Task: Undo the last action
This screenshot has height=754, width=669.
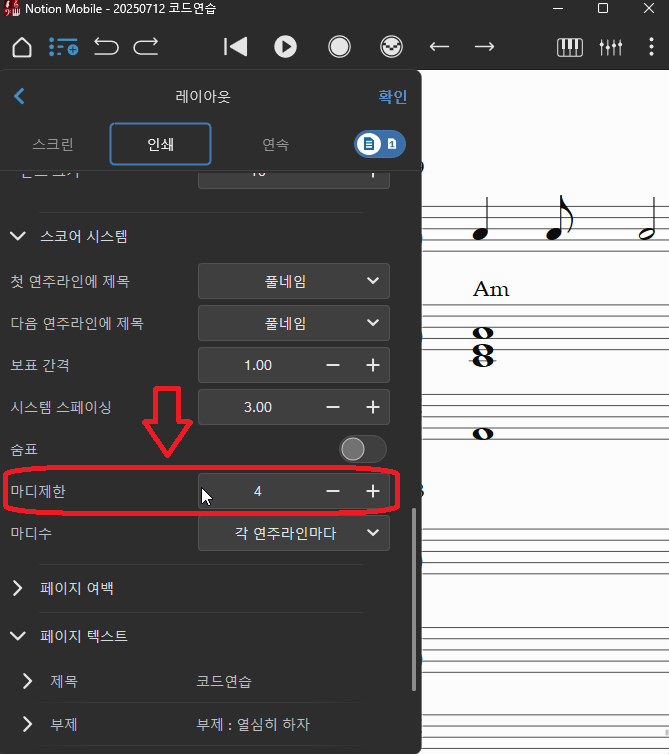Action: (106, 47)
